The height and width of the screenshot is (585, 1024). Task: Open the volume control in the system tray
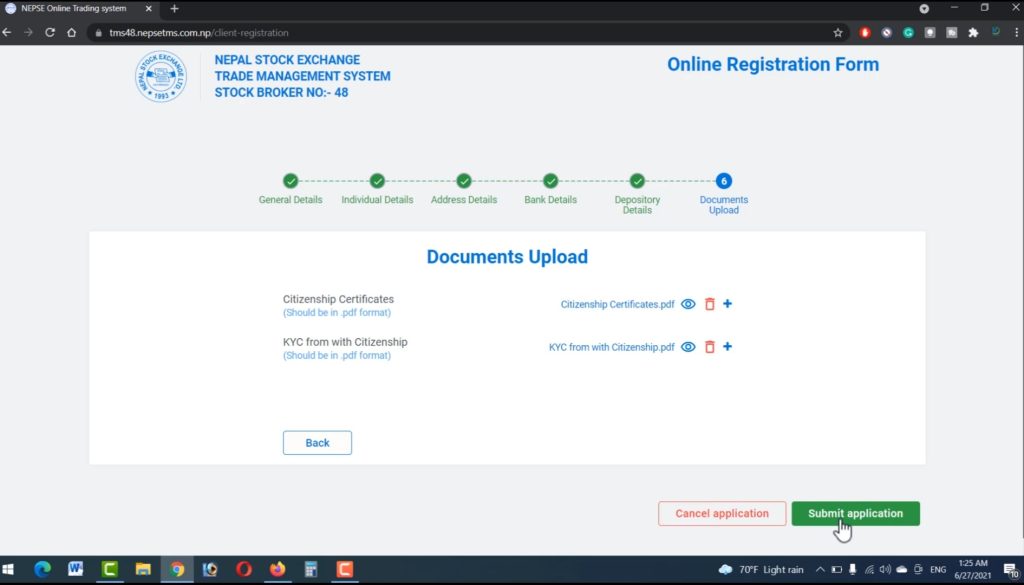[x=885, y=569]
